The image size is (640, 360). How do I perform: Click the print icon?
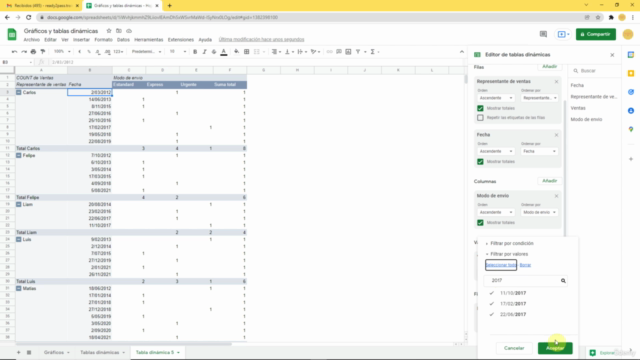tap(33, 52)
